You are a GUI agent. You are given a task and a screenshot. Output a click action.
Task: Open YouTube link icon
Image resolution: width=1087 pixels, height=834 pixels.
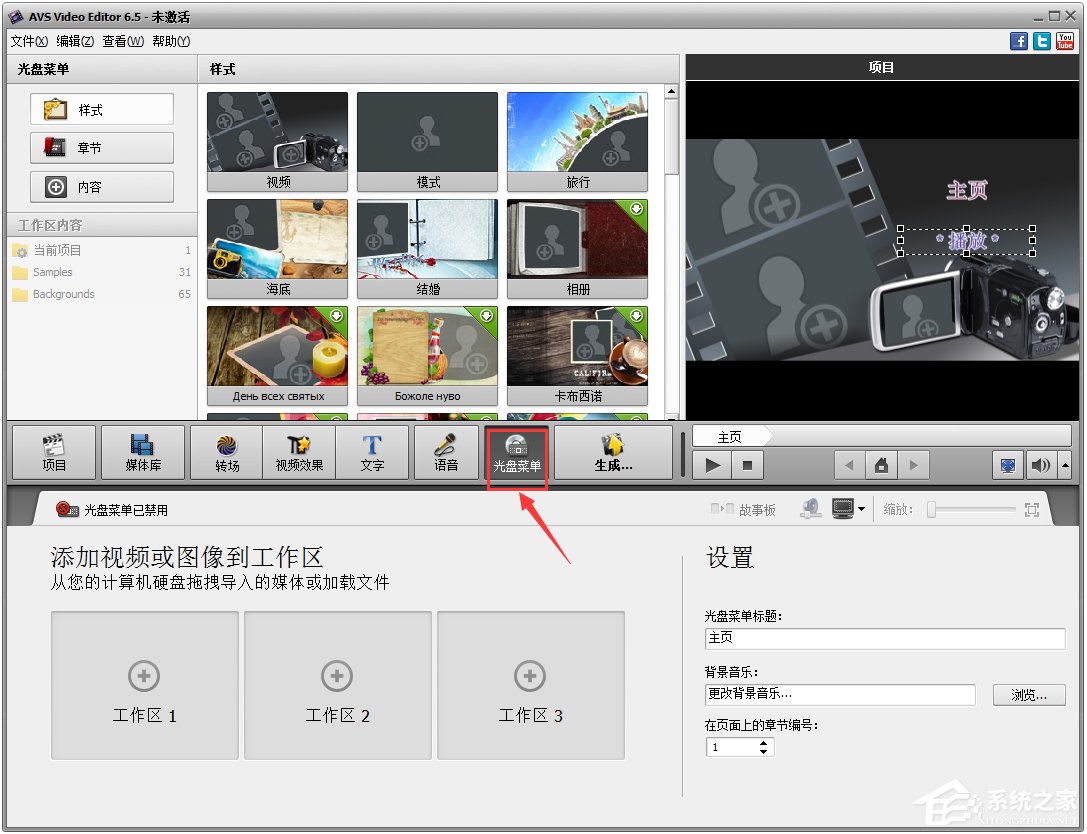pyautogui.click(x=1065, y=41)
